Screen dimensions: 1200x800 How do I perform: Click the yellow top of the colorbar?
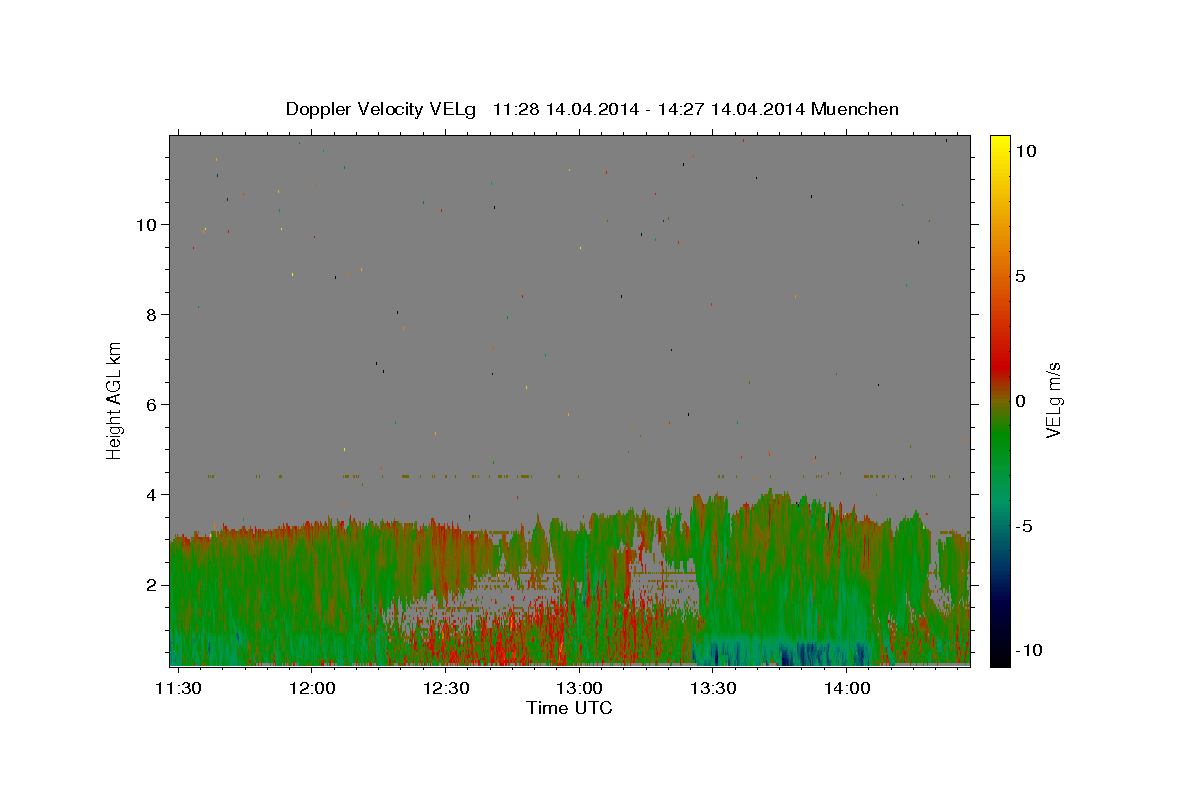coord(1000,145)
